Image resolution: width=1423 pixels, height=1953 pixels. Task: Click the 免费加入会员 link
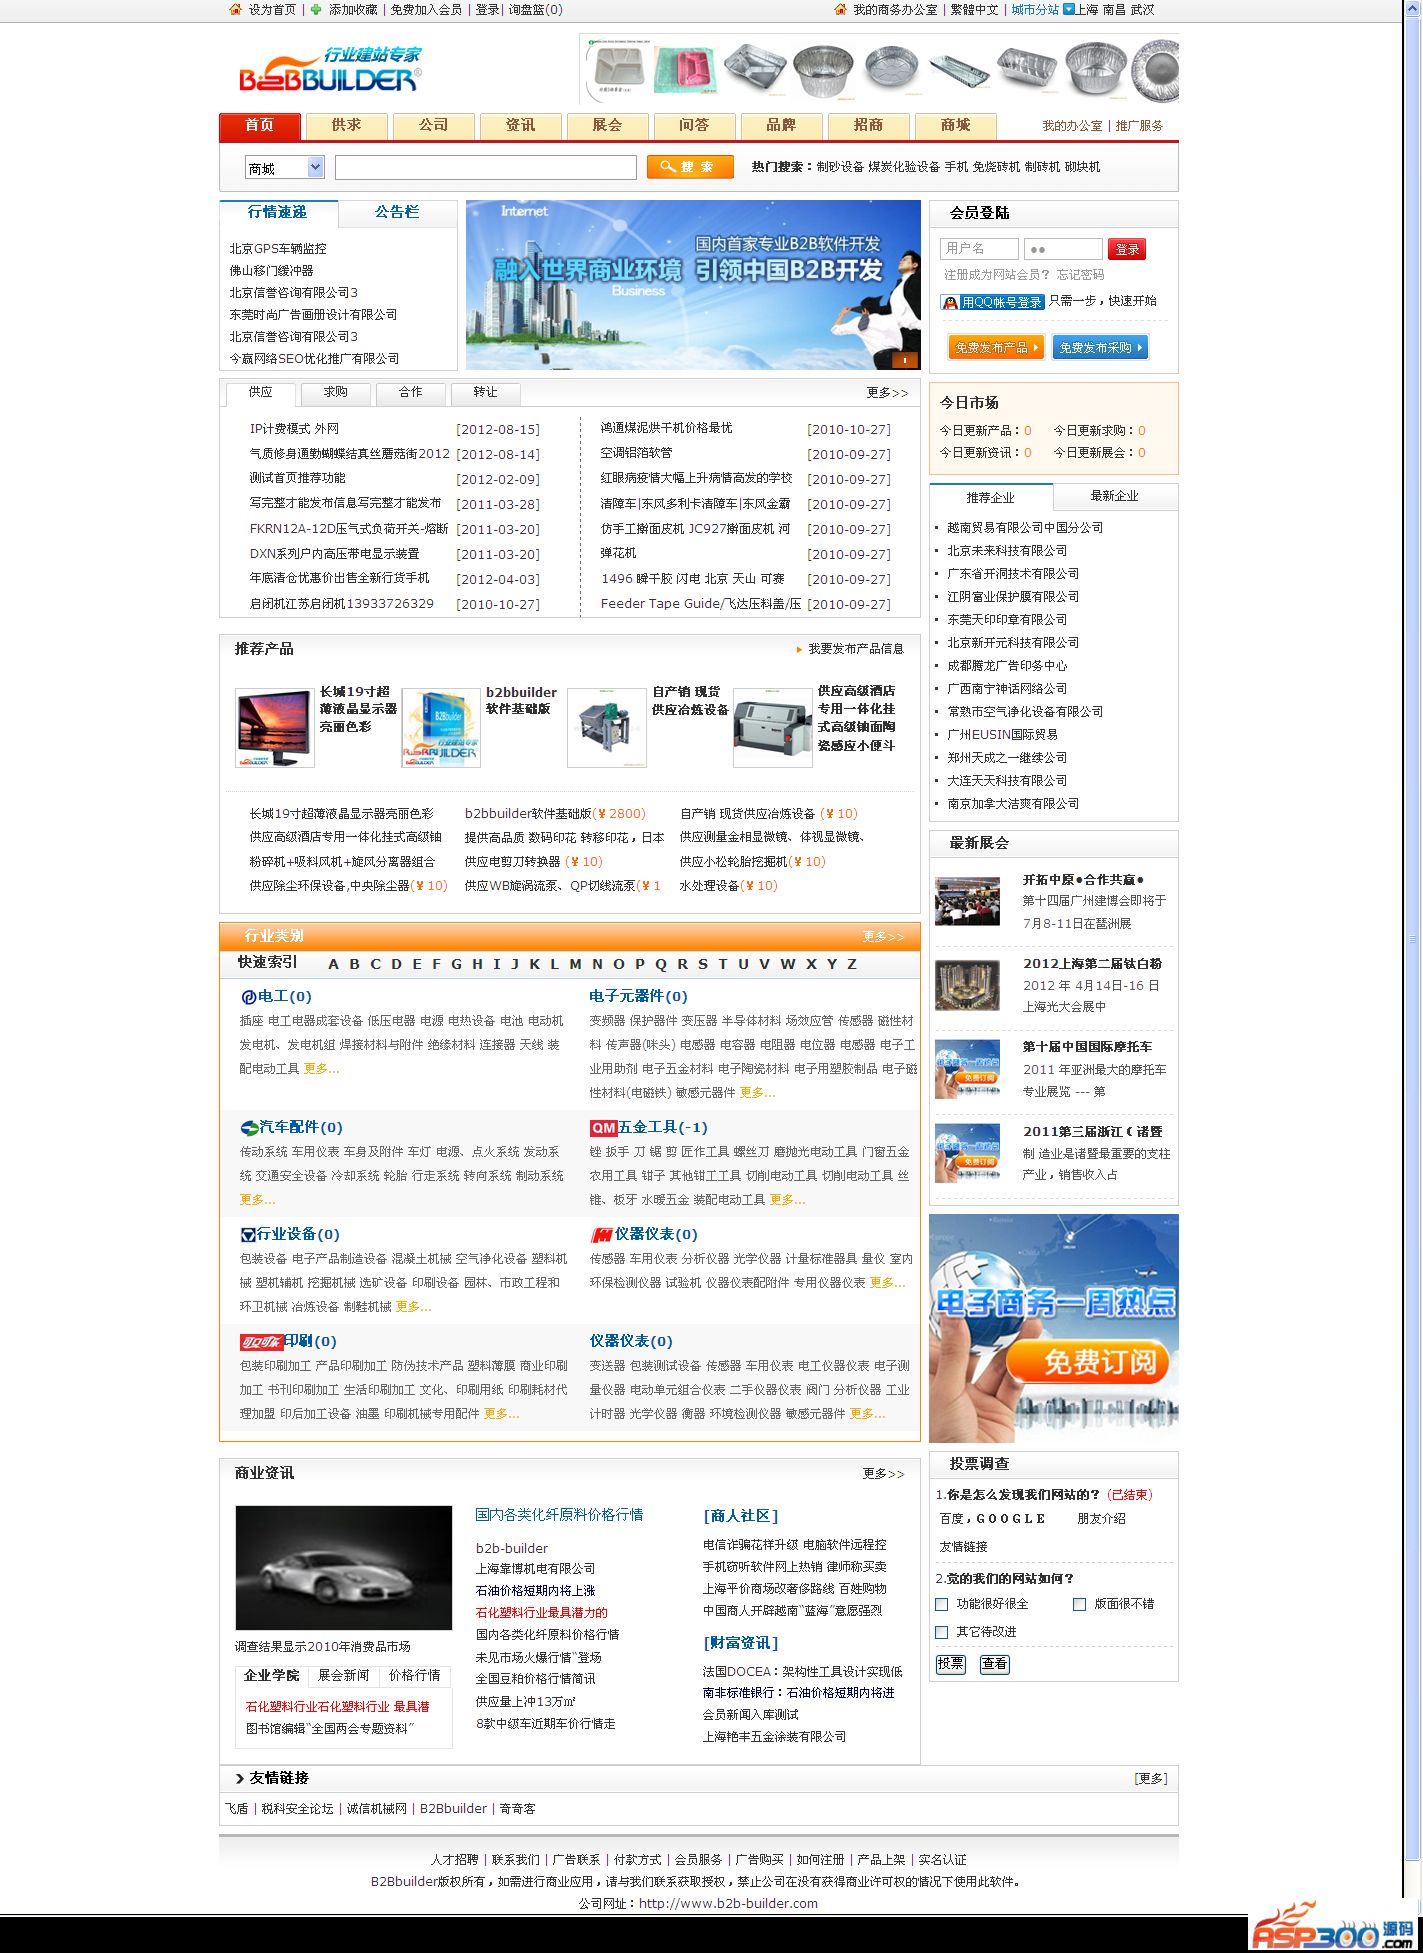[426, 10]
